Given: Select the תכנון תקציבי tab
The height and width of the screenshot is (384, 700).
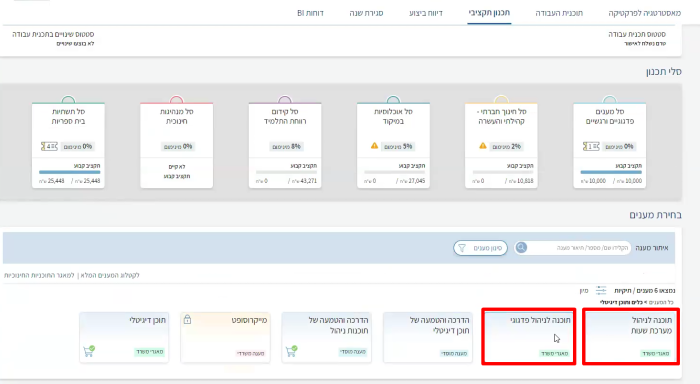Looking at the screenshot, I should pyautogui.click(x=489, y=13).
